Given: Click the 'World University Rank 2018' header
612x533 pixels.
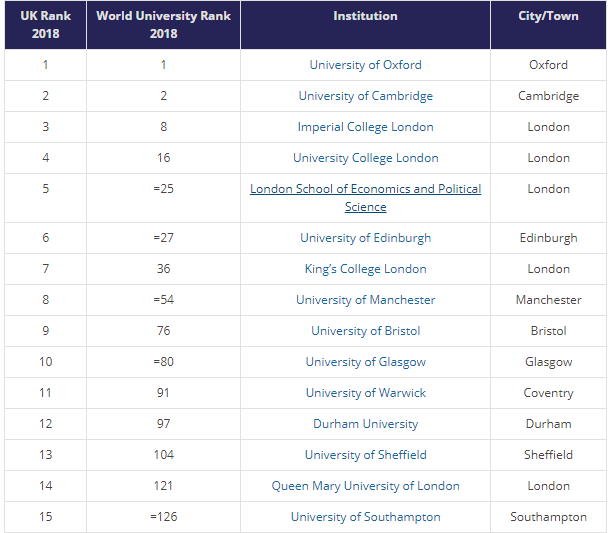Looking at the screenshot, I should [x=164, y=25].
